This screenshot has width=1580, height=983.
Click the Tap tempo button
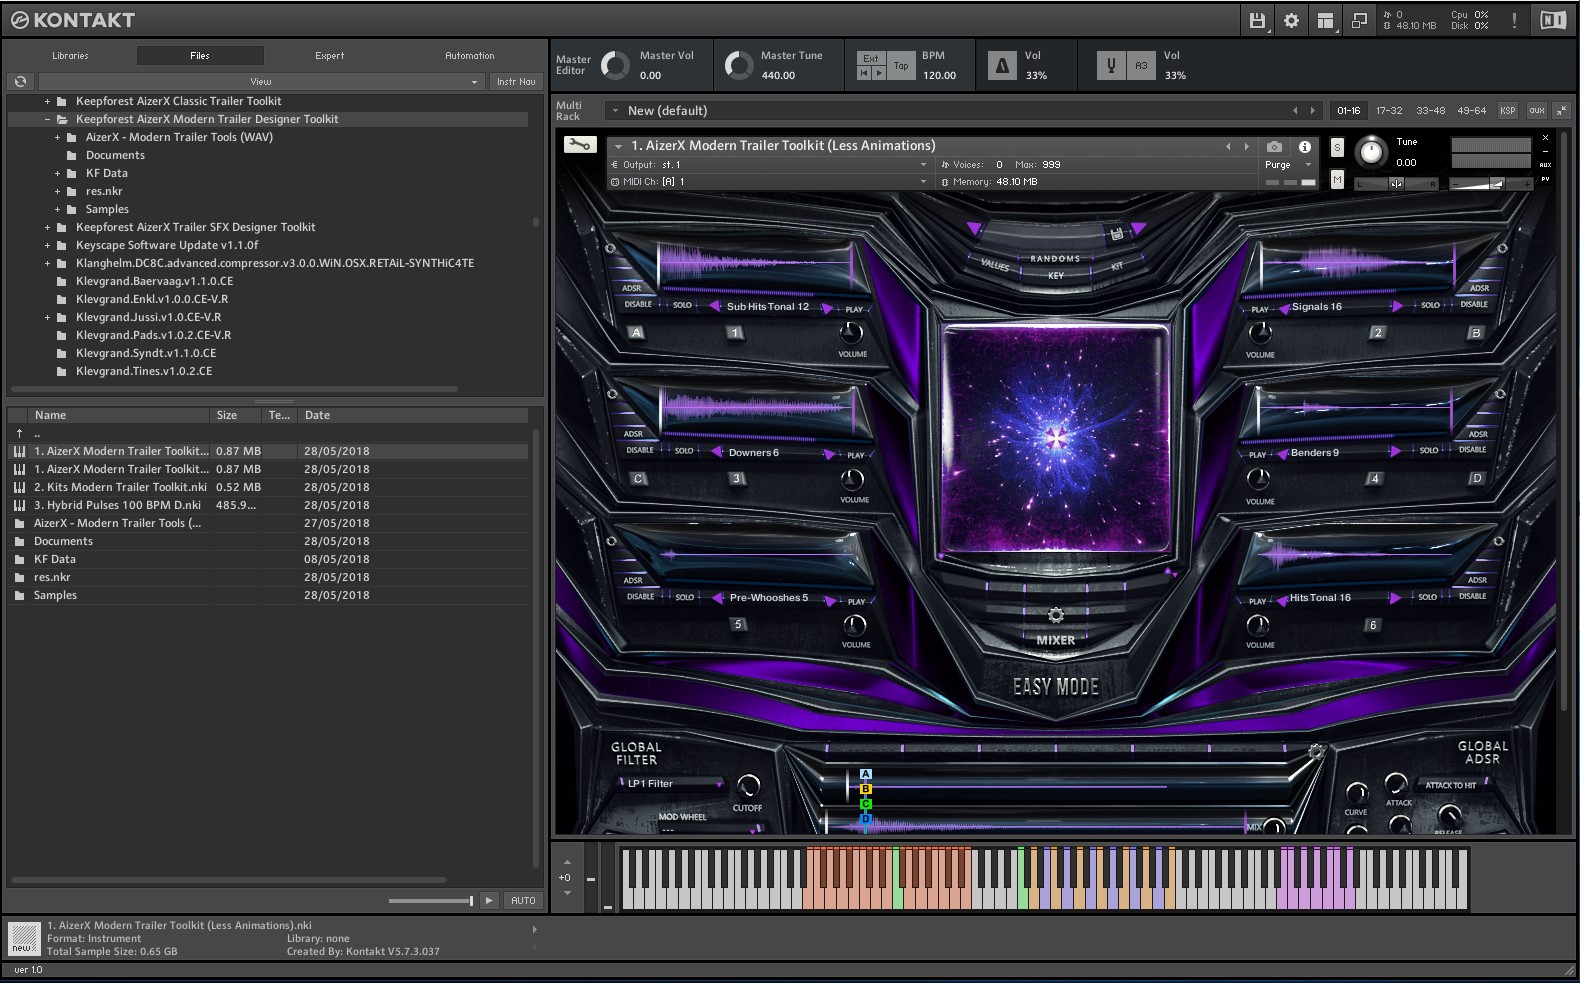(901, 66)
